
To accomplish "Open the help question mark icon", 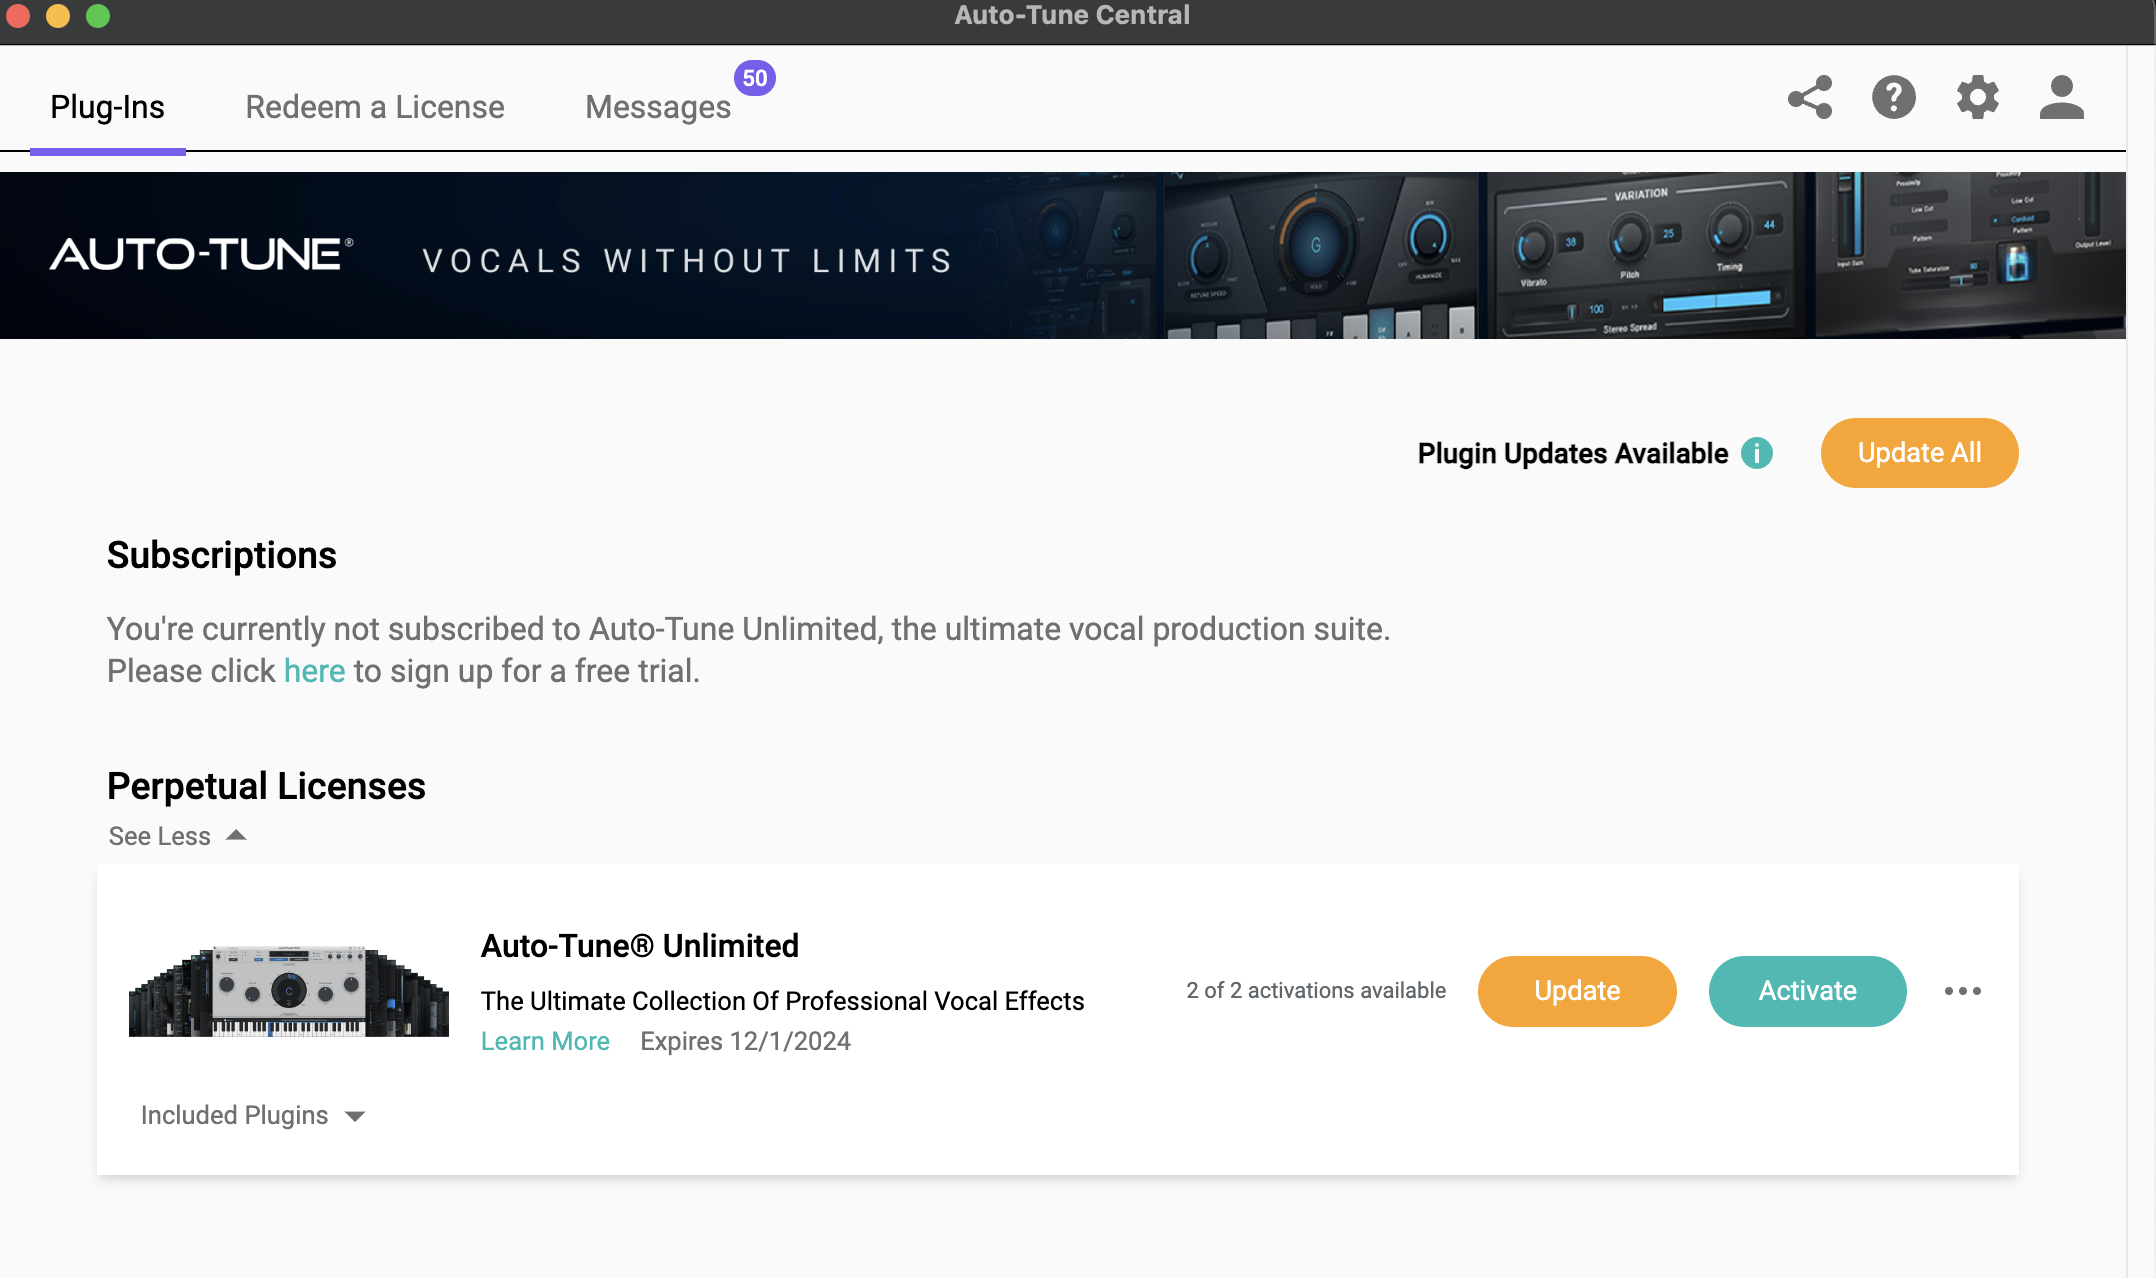I will [x=1894, y=98].
